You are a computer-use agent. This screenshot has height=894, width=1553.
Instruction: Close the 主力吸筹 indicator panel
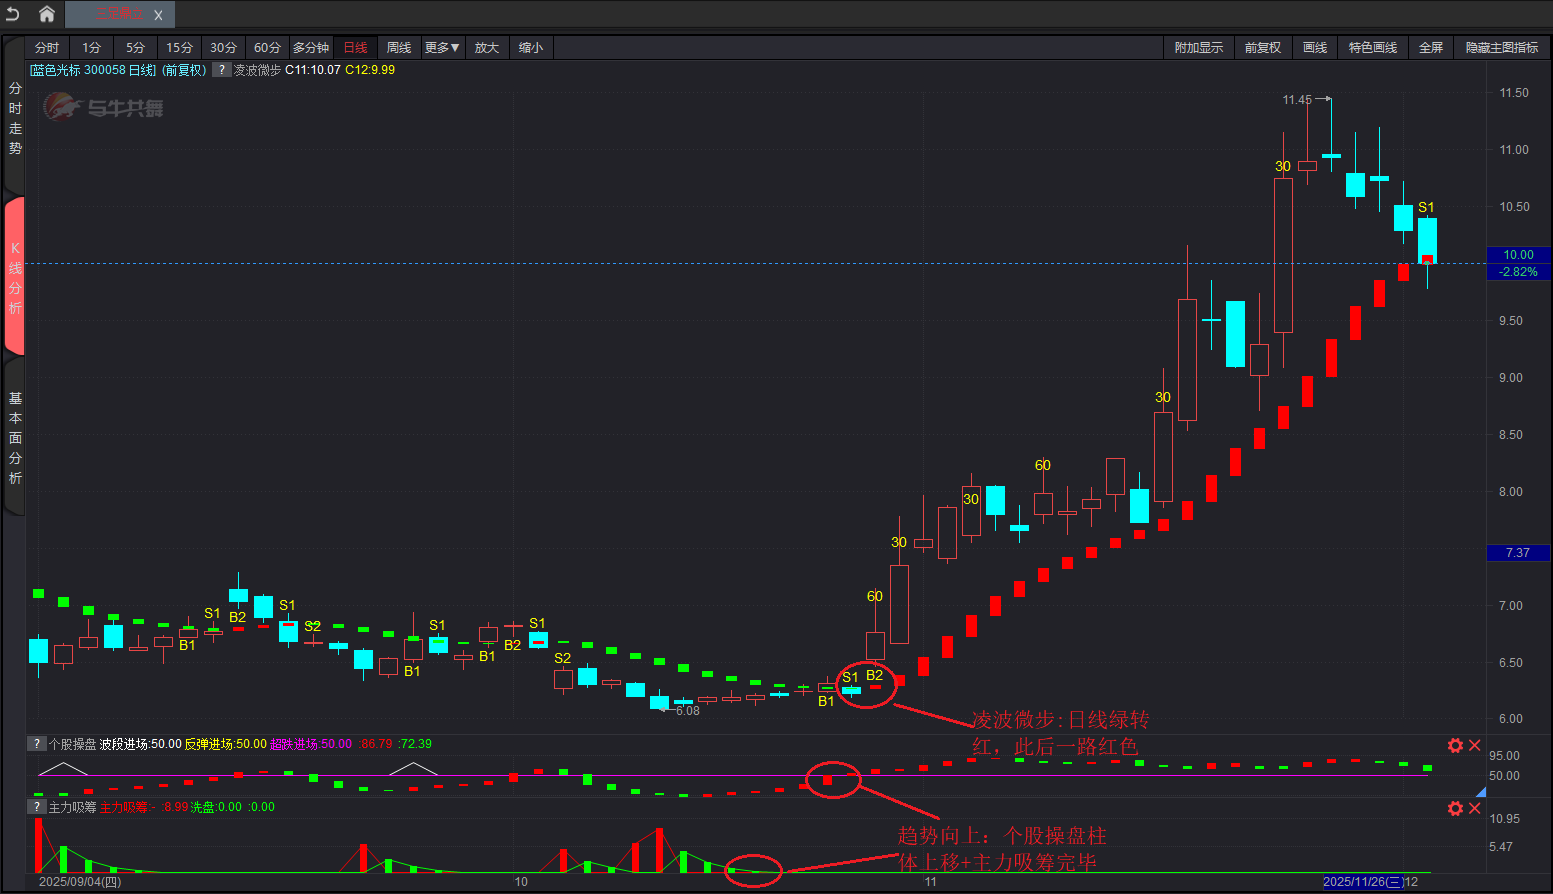[1474, 808]
